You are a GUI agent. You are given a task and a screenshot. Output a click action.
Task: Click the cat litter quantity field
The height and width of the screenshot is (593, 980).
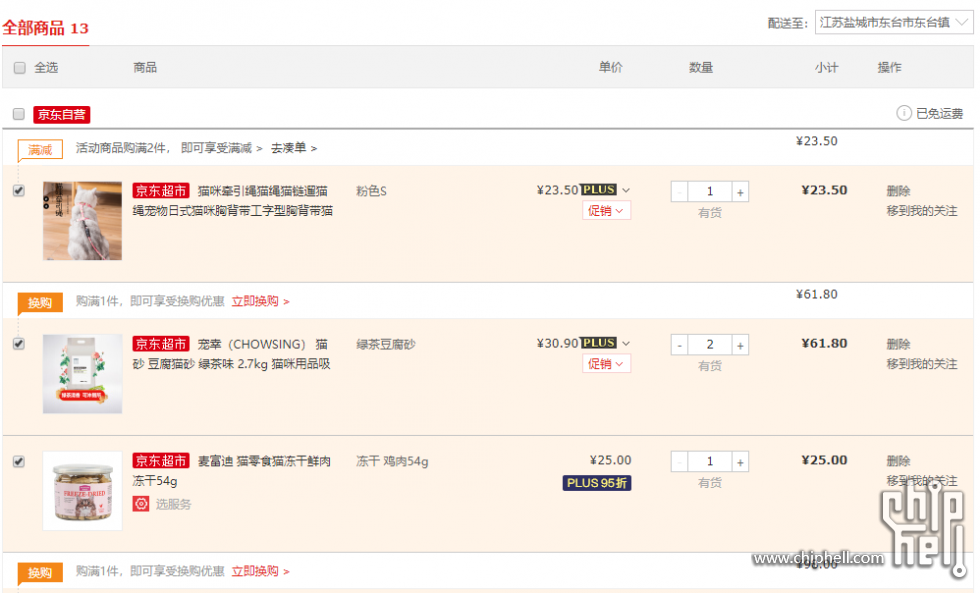[710, 345]
